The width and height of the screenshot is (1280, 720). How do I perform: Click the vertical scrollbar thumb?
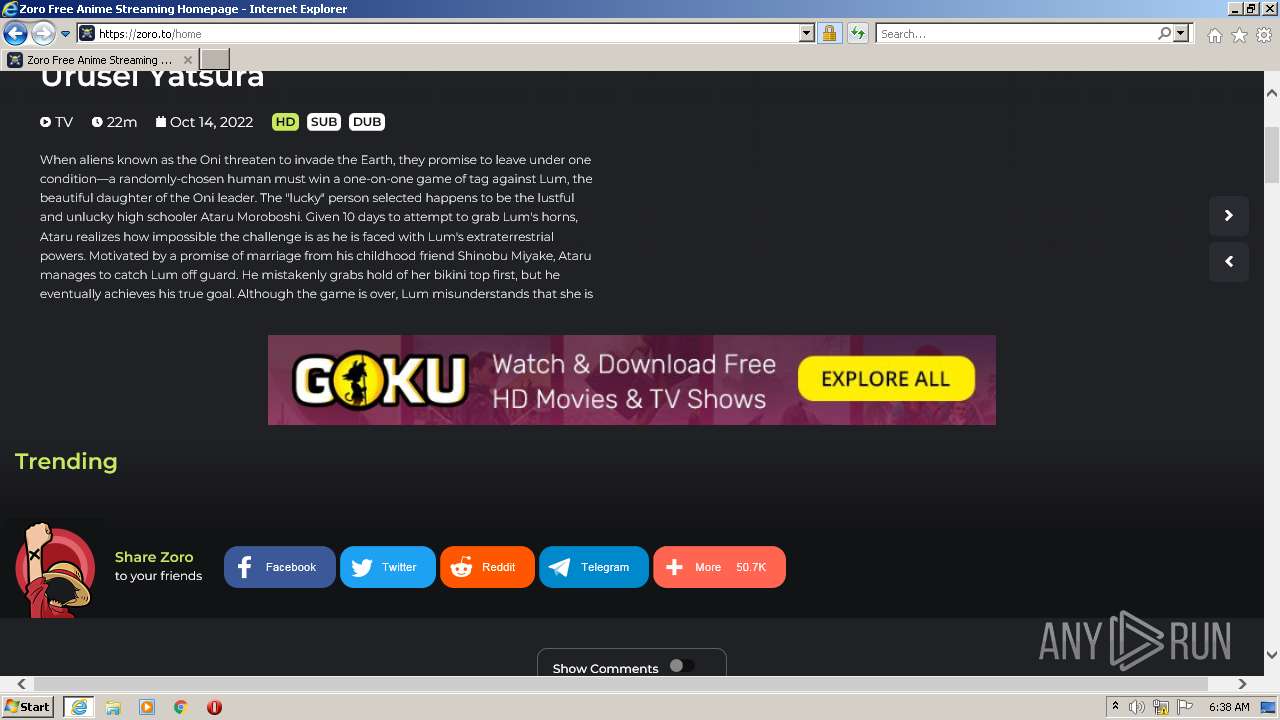tap(1272, 155)
